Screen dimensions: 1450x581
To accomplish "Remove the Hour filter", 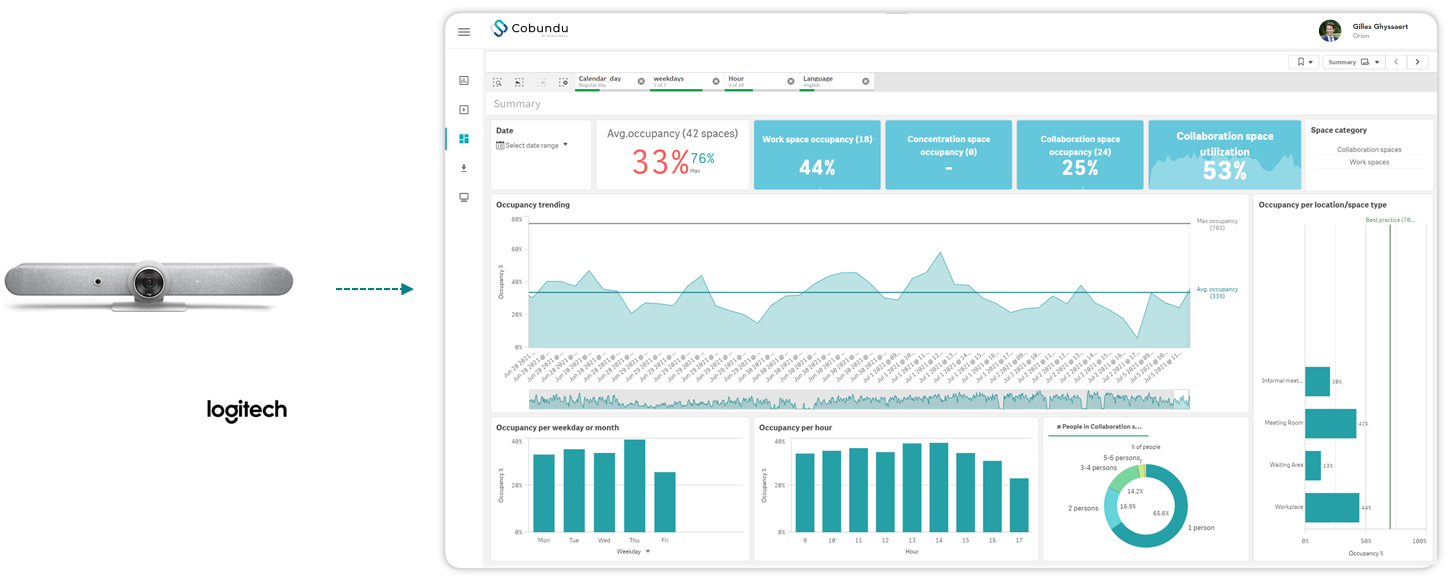I will (791, 81).
